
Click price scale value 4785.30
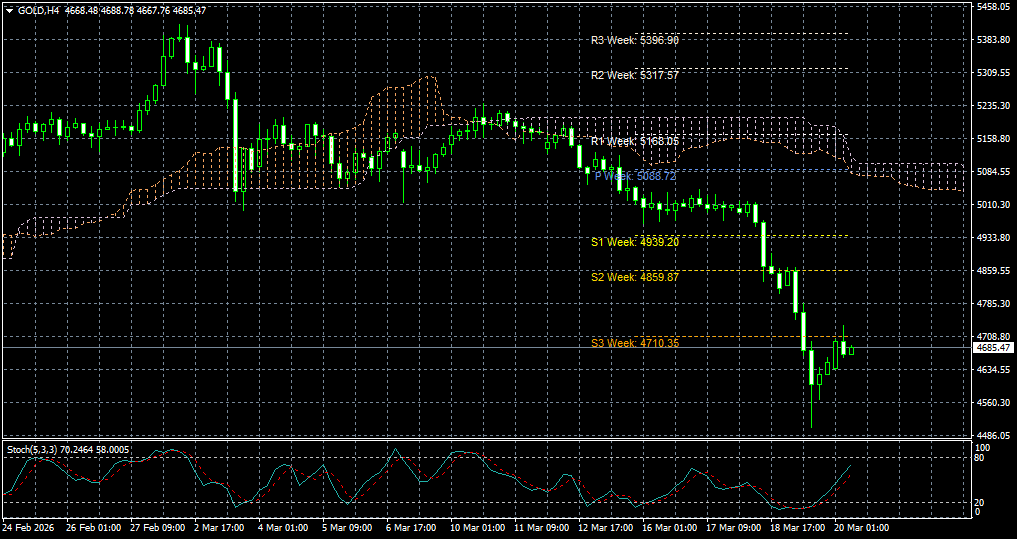pos(993,304)
